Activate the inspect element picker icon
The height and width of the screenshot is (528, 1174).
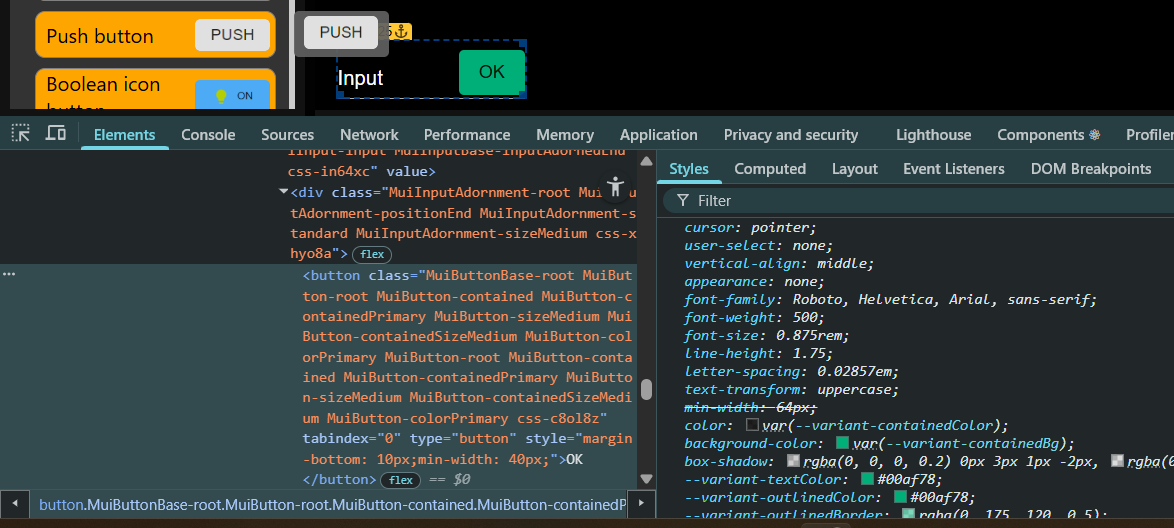coord(21,133)
